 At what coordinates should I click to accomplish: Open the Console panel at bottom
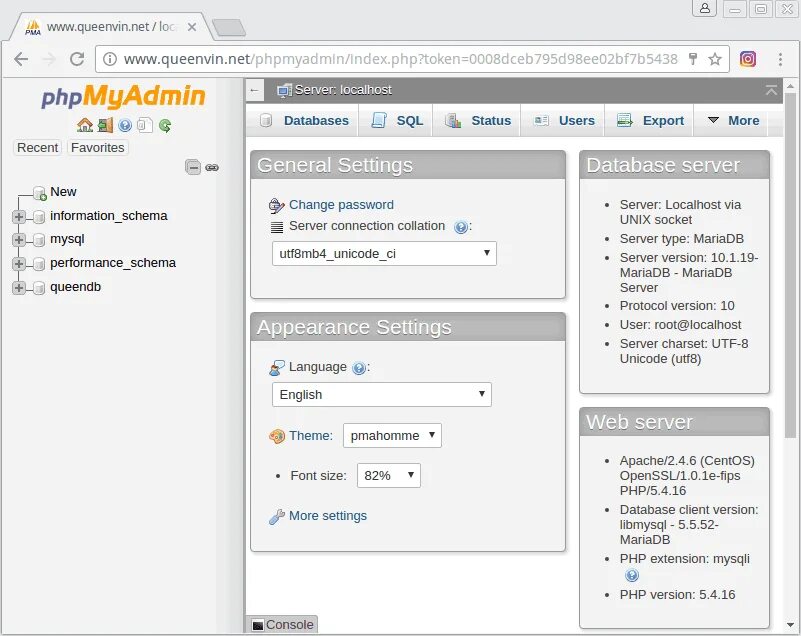coord(283,625)
